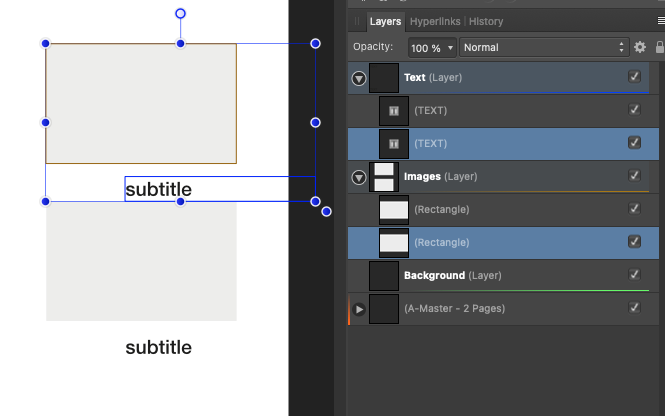Click the highlighted (TEXT) layer thumbnail
665x416 pixels.
click(394, 144)
